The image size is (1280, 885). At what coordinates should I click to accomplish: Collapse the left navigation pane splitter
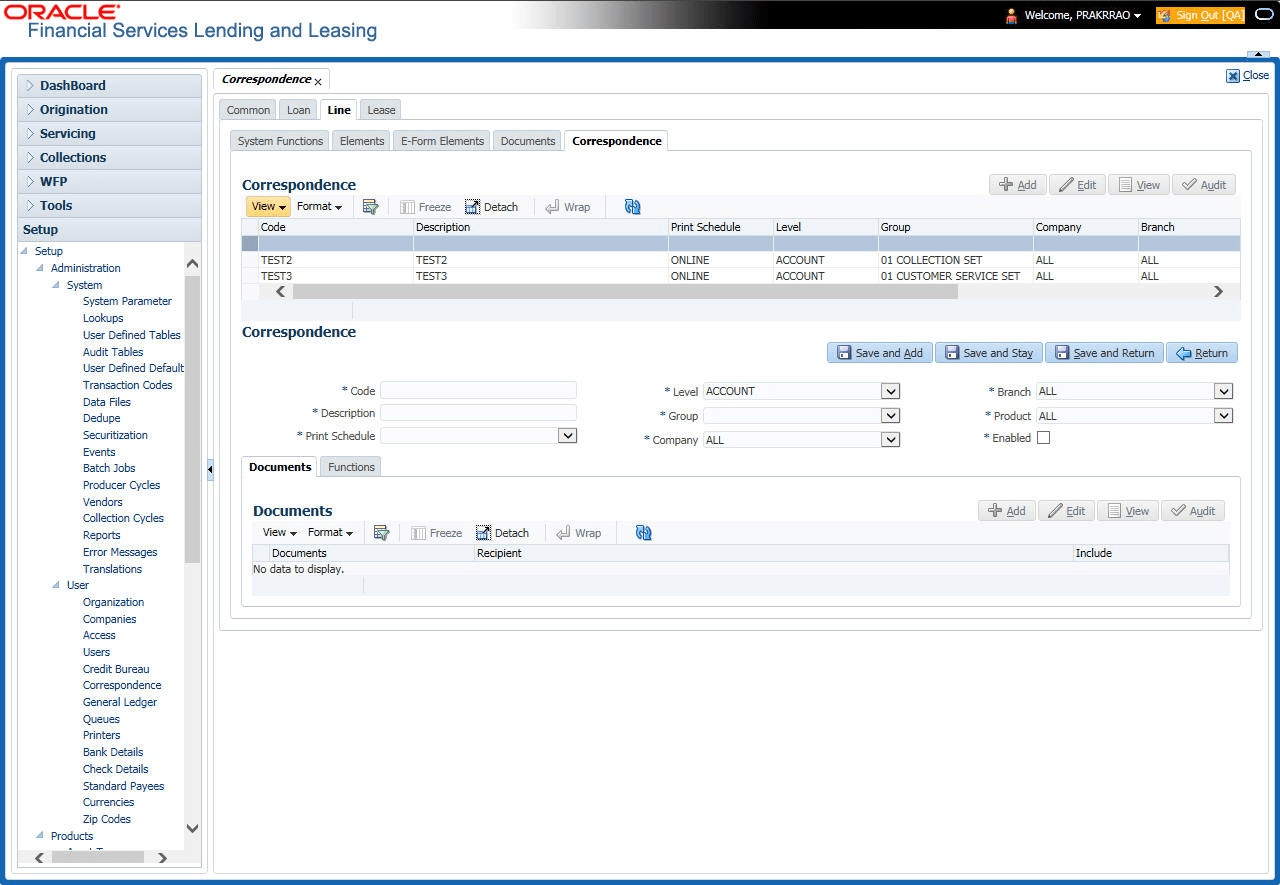(x=210, y=470)
